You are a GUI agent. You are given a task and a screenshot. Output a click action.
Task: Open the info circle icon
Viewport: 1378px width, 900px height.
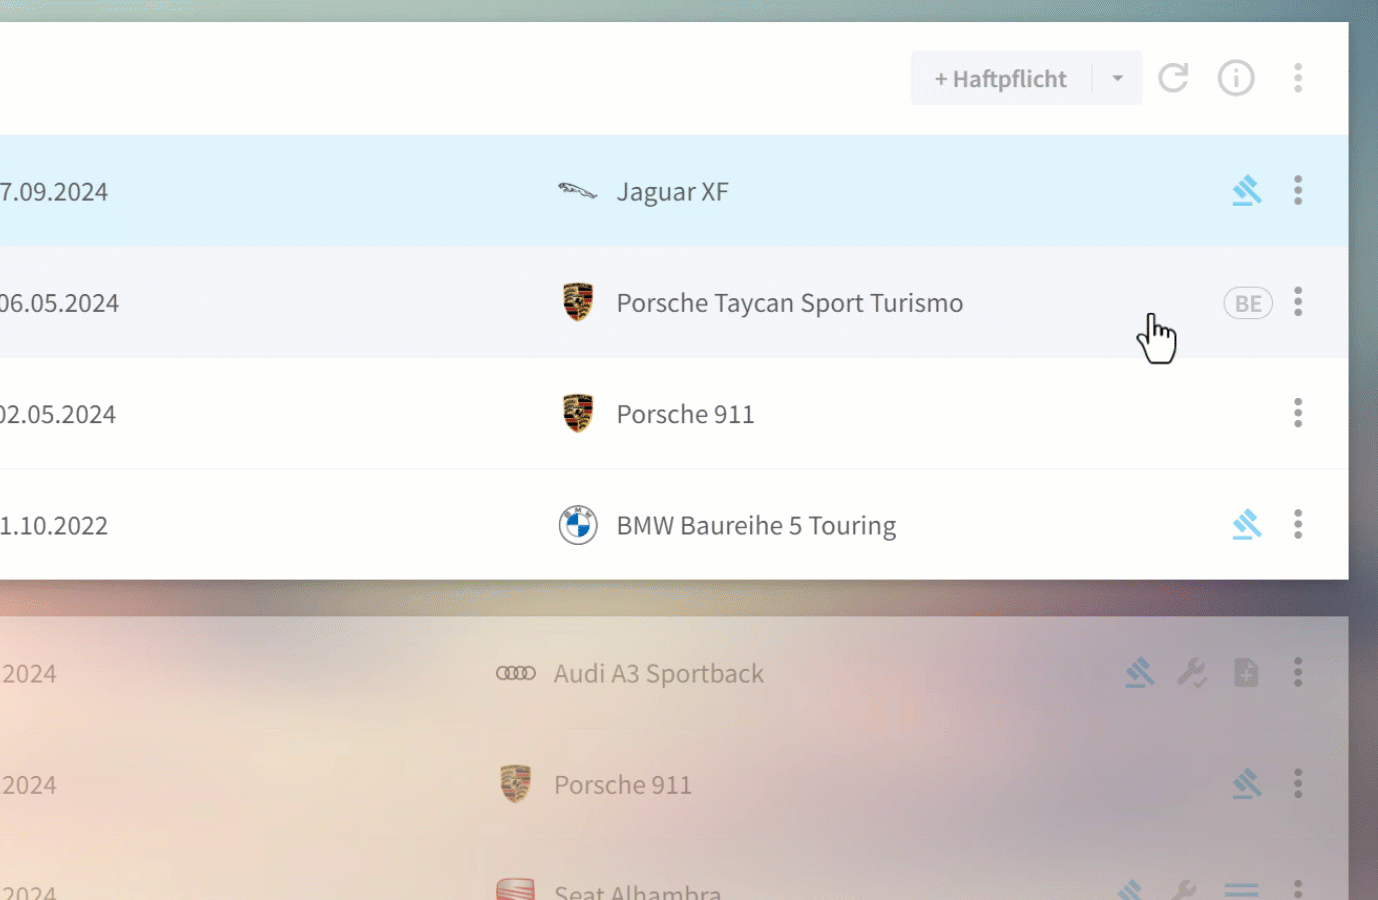[1236, 78]
